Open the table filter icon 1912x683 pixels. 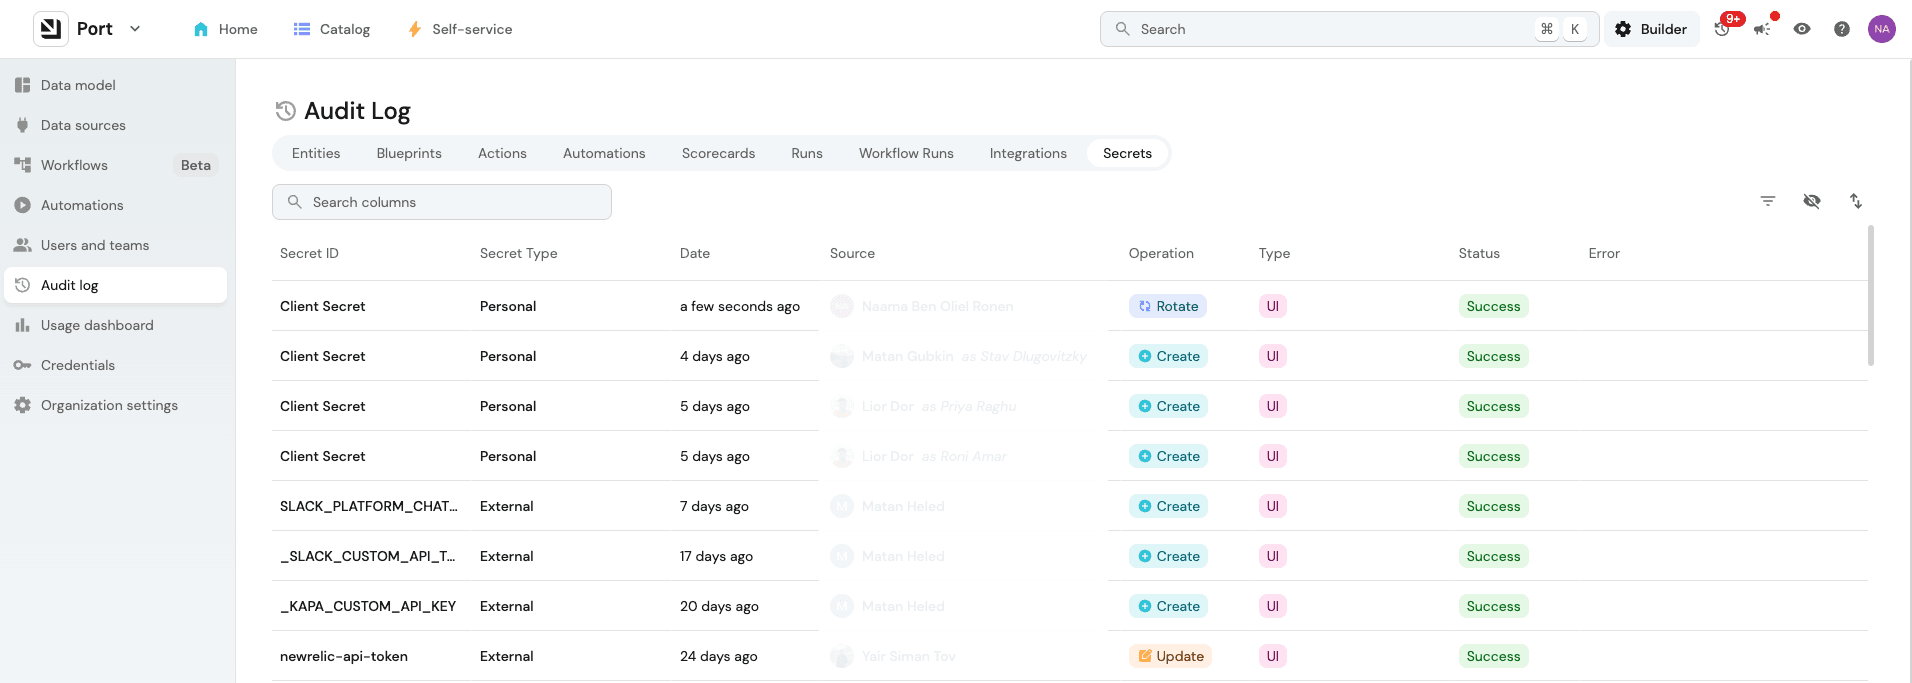(x=1768, y=201)
